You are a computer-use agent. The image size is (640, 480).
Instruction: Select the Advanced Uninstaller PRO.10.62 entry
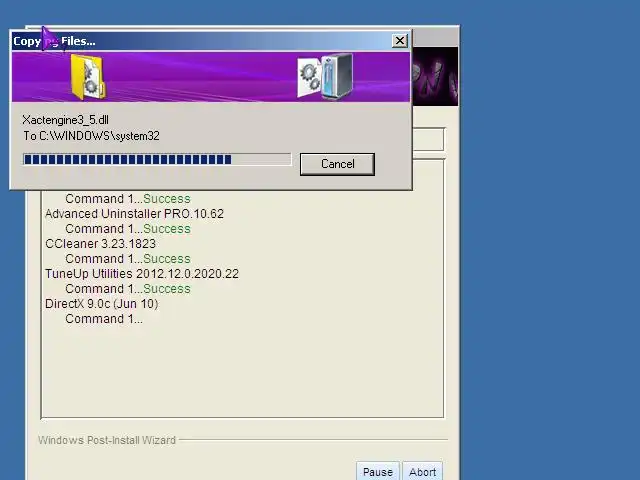(134, 213)
